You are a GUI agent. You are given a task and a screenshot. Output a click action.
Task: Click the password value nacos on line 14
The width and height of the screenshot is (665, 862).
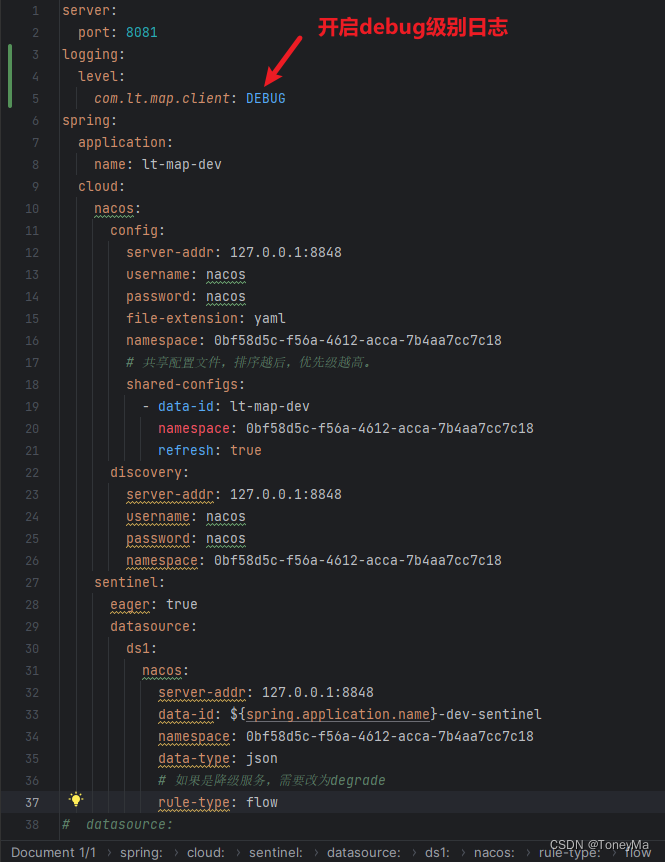click(x=226, y=296)
